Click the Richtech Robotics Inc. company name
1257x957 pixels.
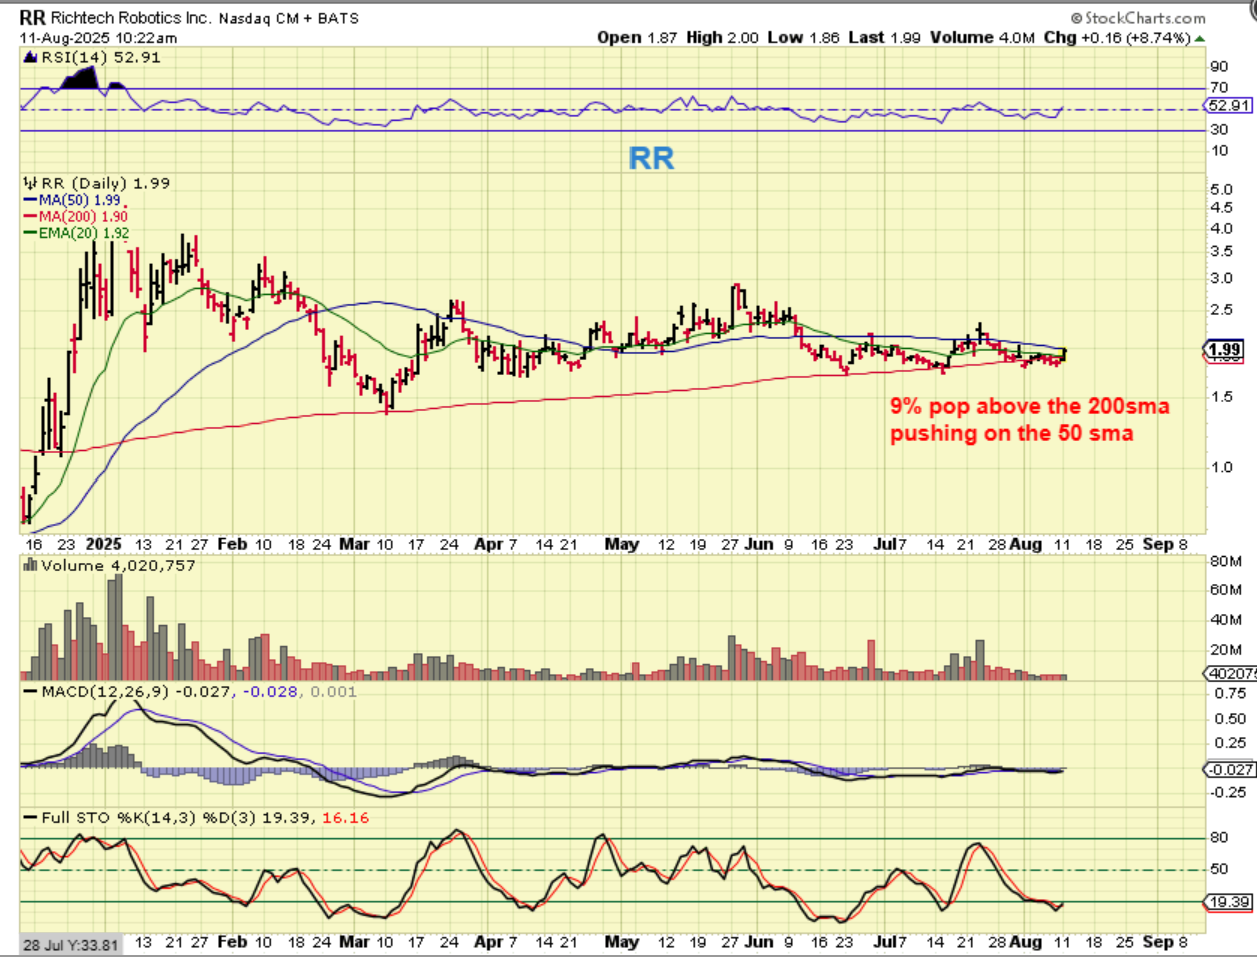129,18
